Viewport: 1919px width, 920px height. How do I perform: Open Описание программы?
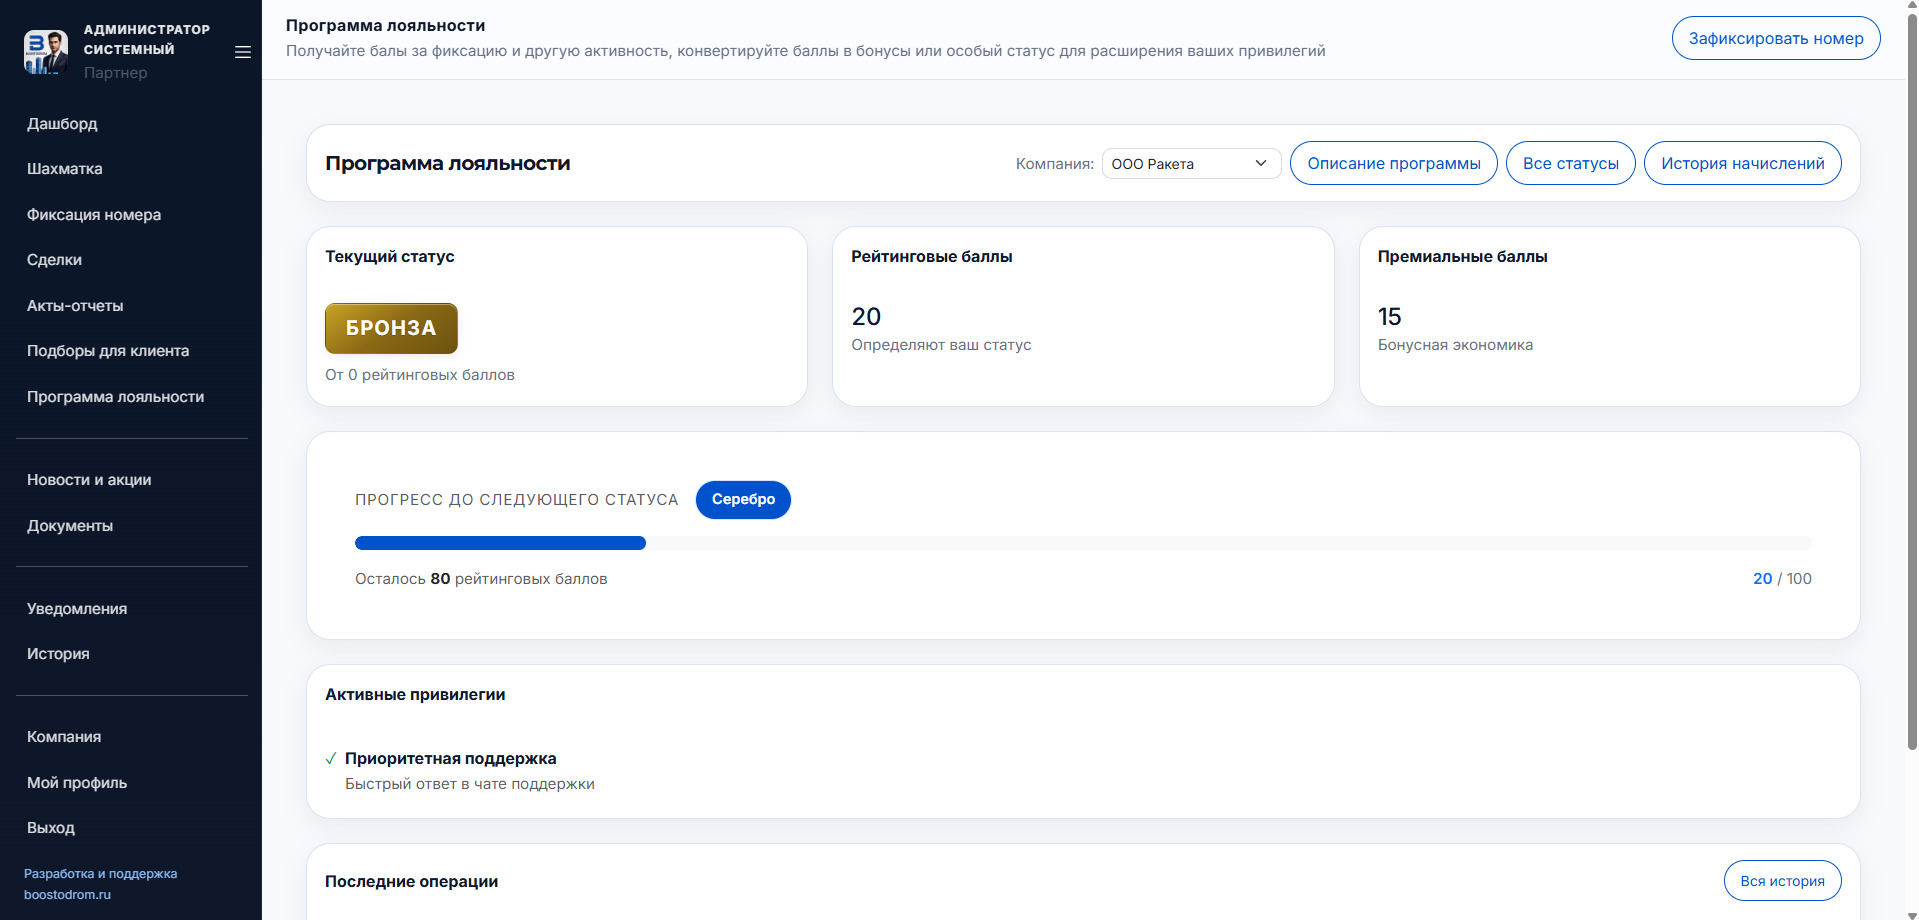(1393, 164)
